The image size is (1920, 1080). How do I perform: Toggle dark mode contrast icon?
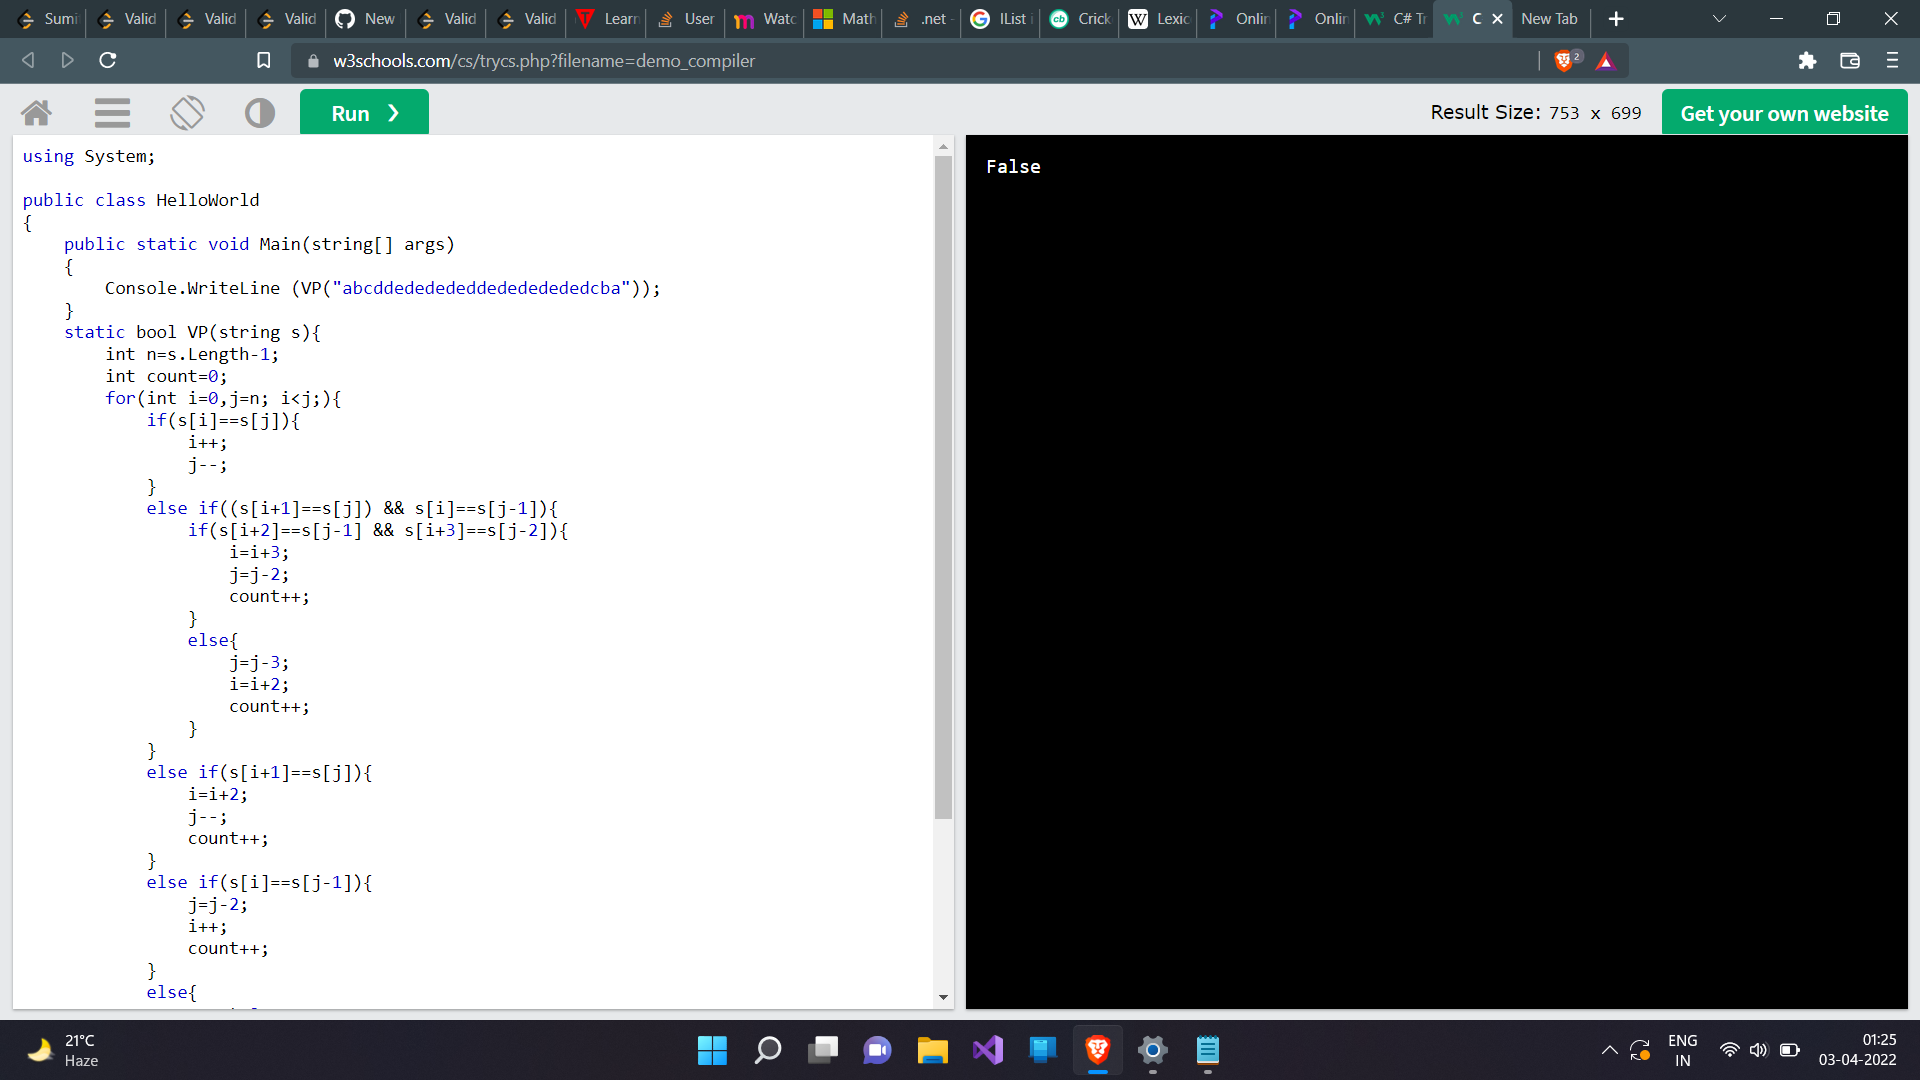tap(260, 113)
